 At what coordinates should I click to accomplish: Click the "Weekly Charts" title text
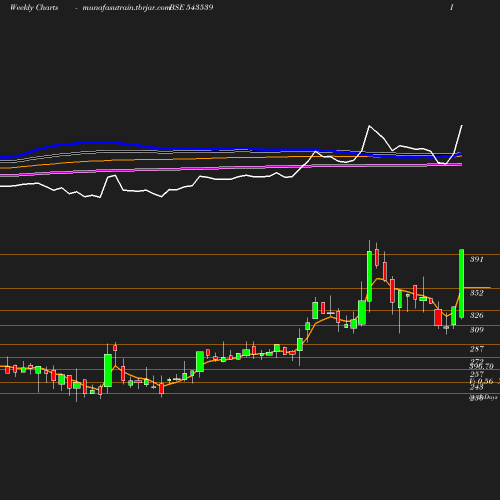pos(34,7)
